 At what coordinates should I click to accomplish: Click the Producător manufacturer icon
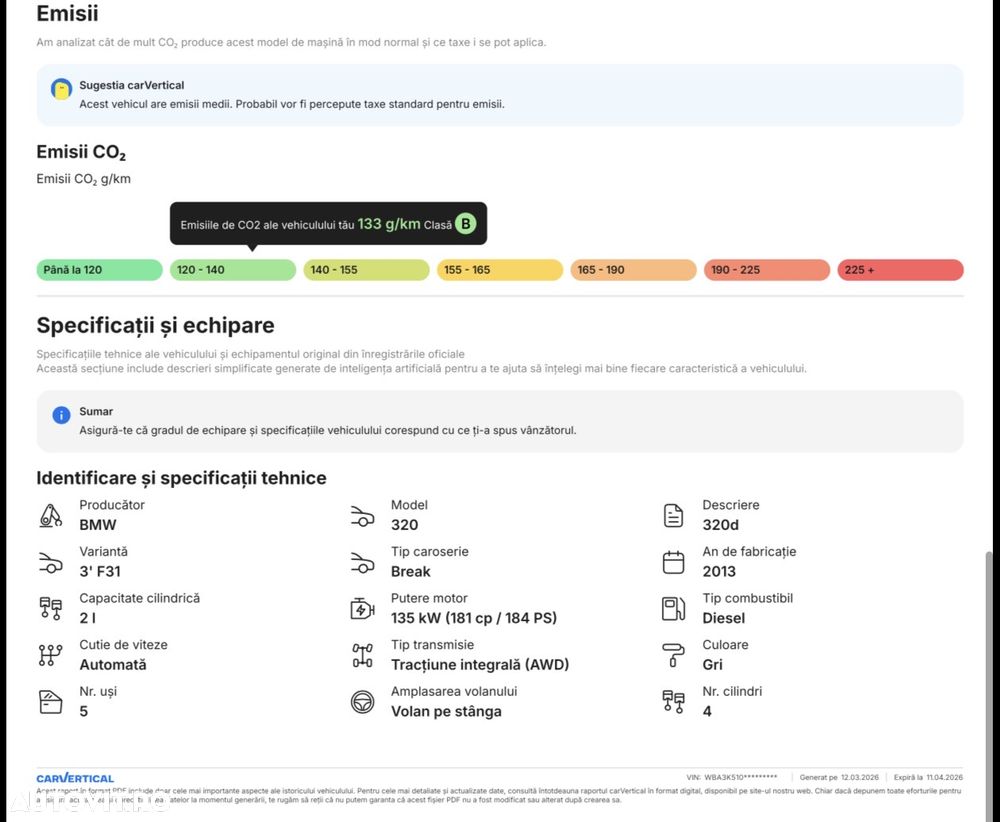click(50, 515)
